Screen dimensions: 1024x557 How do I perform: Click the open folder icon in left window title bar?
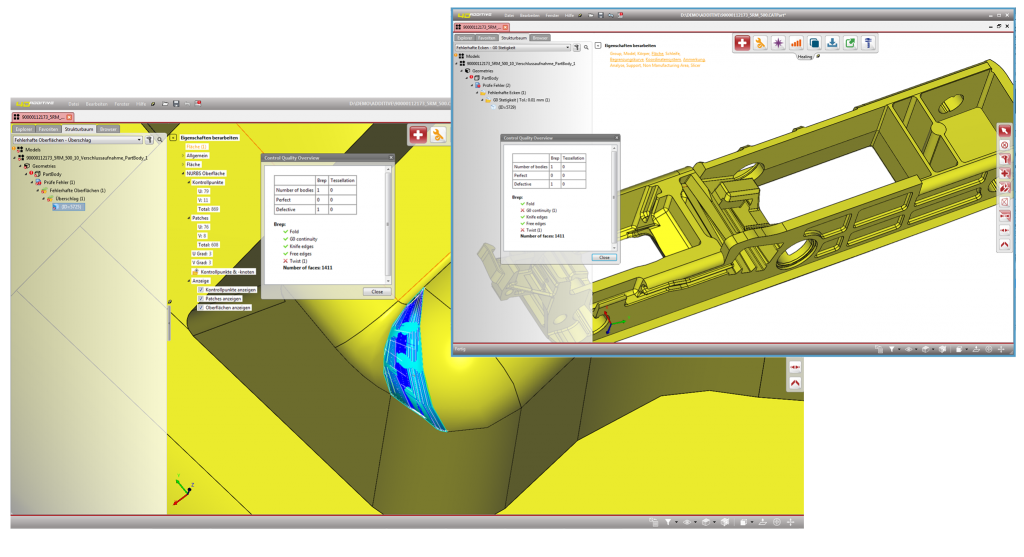point(165,104)
